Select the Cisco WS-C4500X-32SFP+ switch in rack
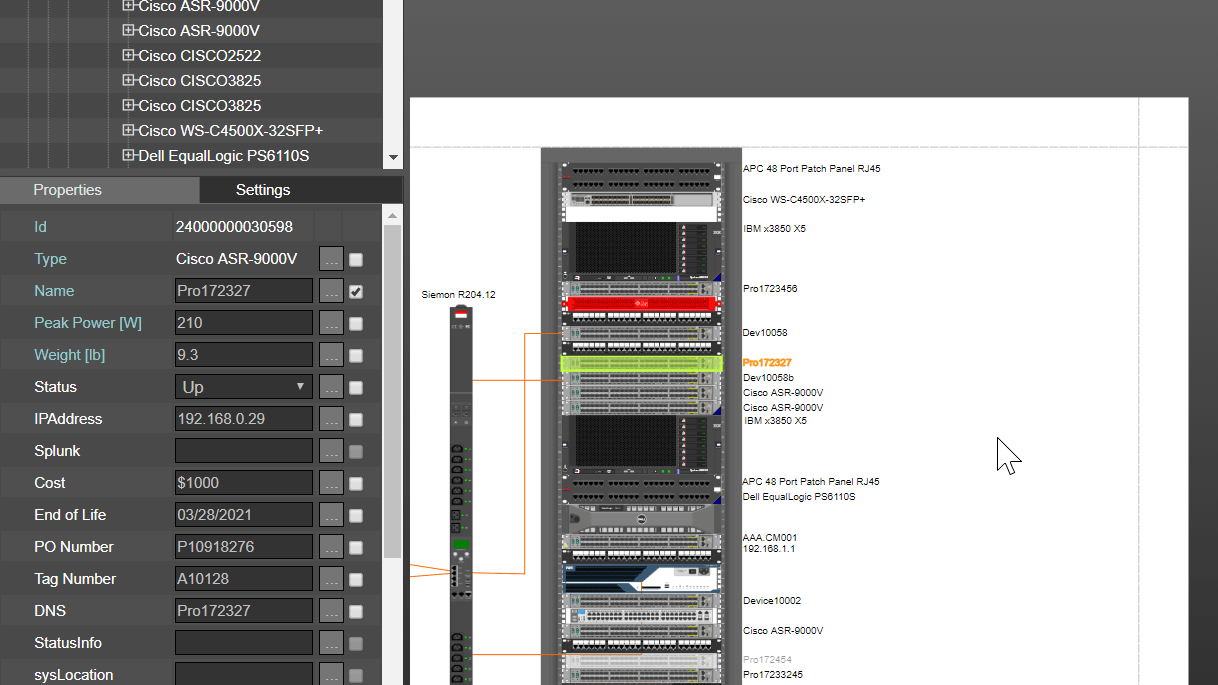Viewport: 1218px width, 685px height. click(642, 200)
